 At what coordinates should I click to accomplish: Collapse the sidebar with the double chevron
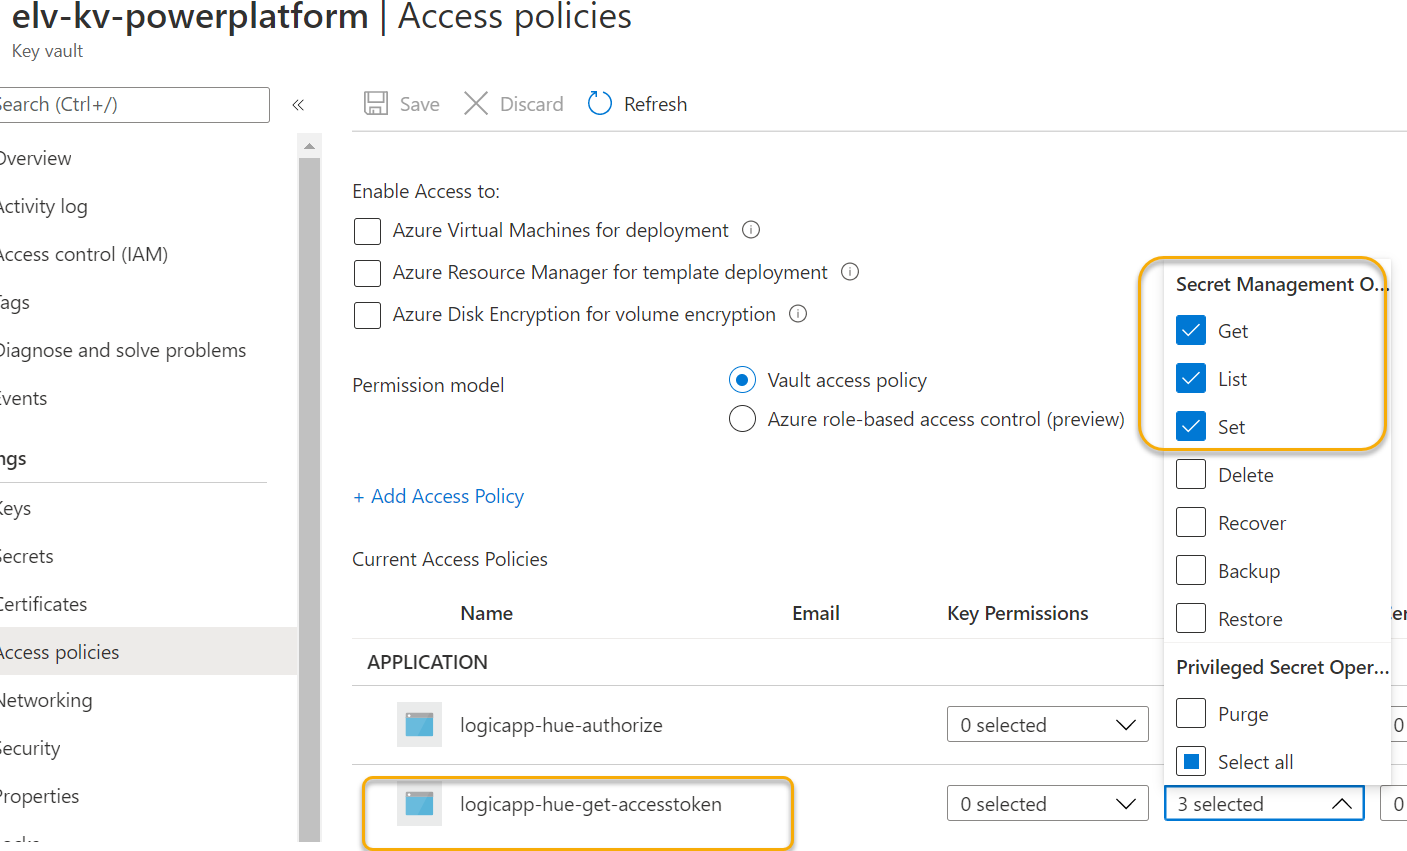tap(298, 105)
